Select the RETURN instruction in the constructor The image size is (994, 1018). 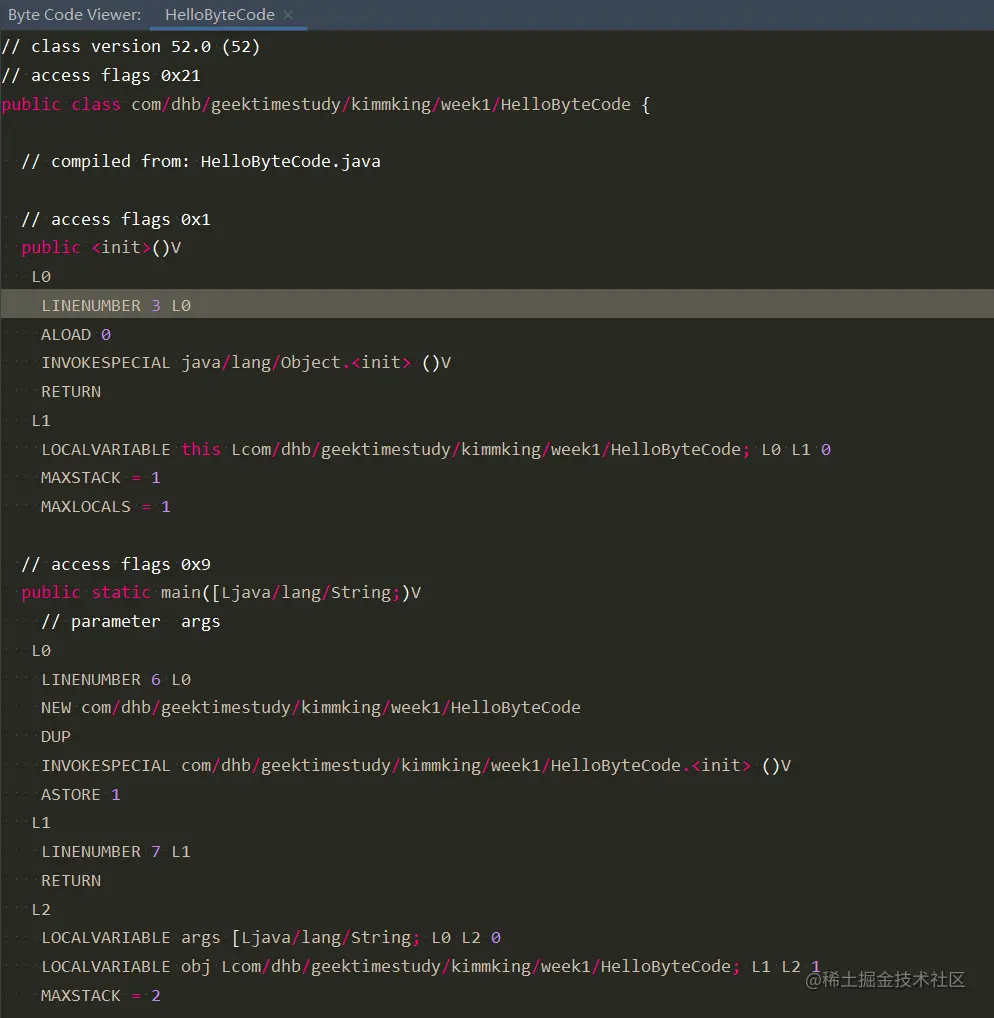point(70,391)
